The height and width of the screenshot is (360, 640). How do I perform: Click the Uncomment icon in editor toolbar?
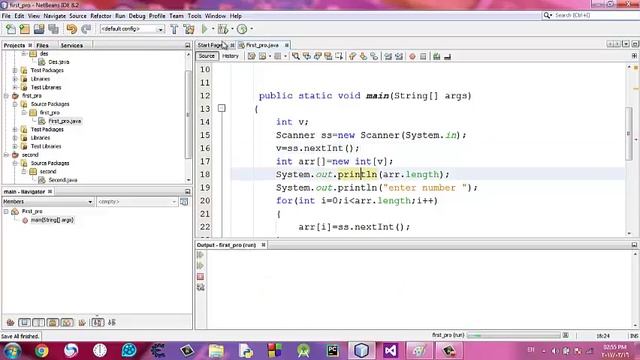coord(447,56)
